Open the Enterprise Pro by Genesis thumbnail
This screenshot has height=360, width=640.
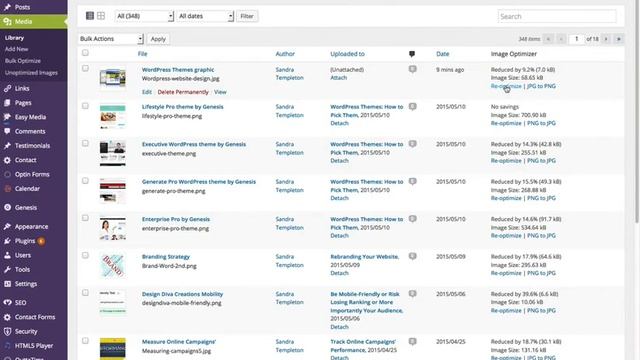pyautogui.click(x=113, y=228)
